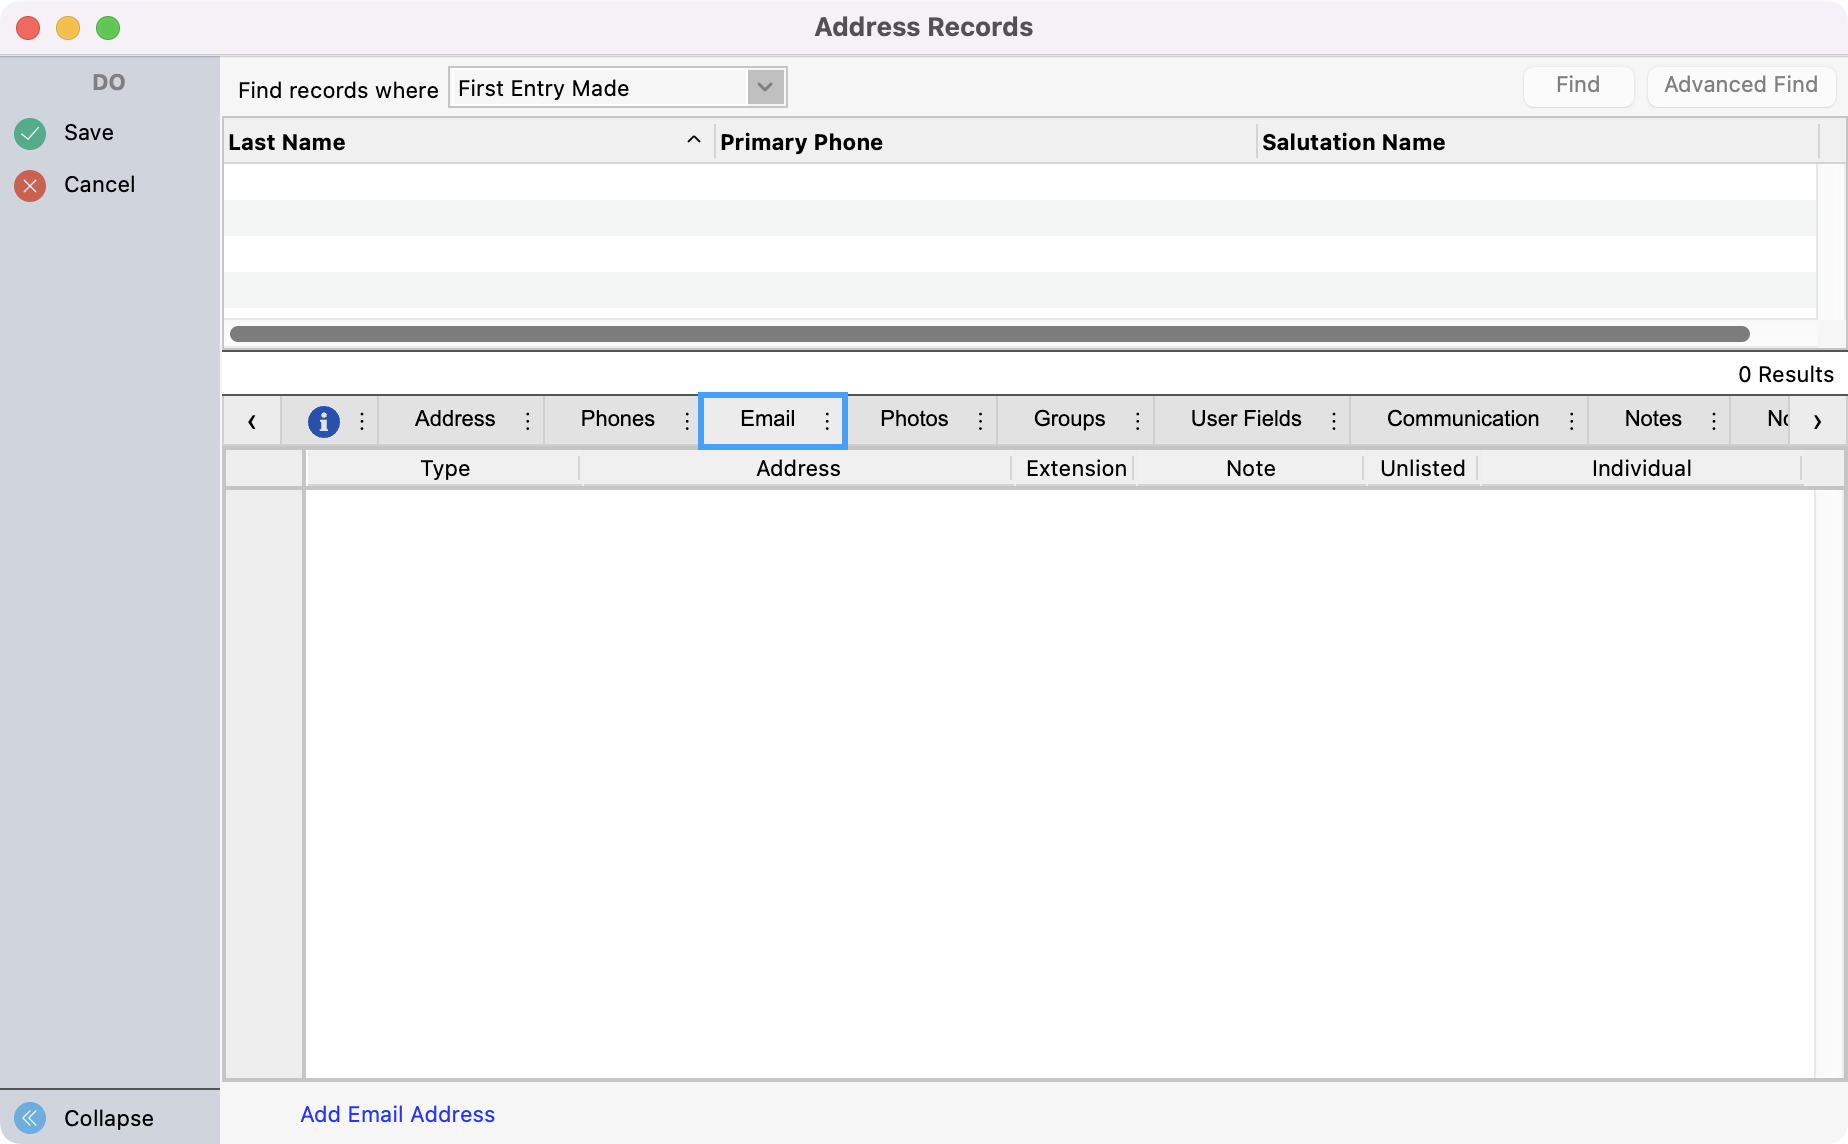Switch to the Phones tab
The image size is (1848, 1144).
click(x=617, y=419)
